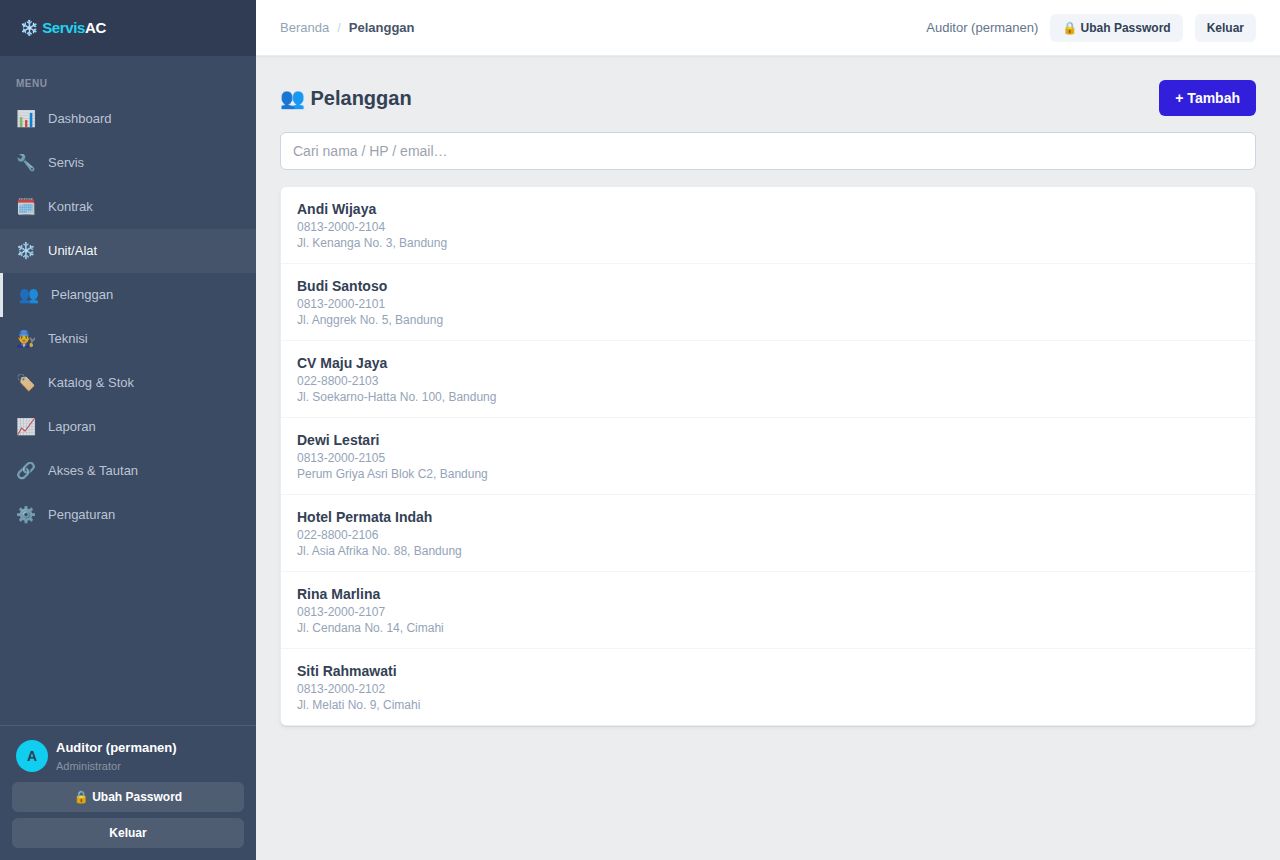Focus the 'Cari nama / HP / email' search field
The image size is (1280, 860).
pos(768,151)
